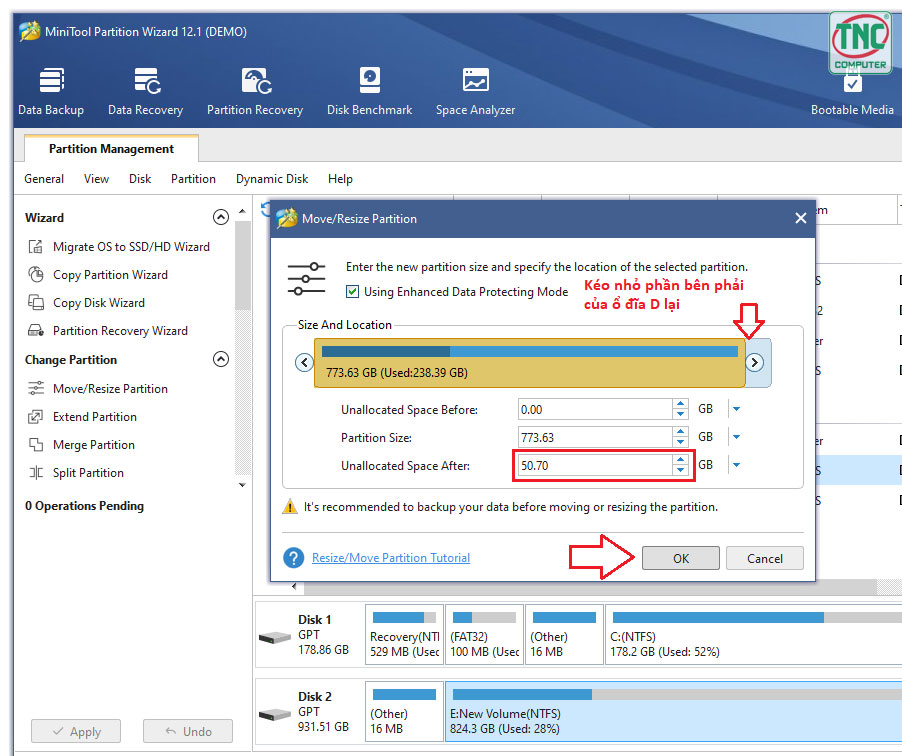
Task: Click the blue help question mark icon
Action: click(x=293, y=558)
